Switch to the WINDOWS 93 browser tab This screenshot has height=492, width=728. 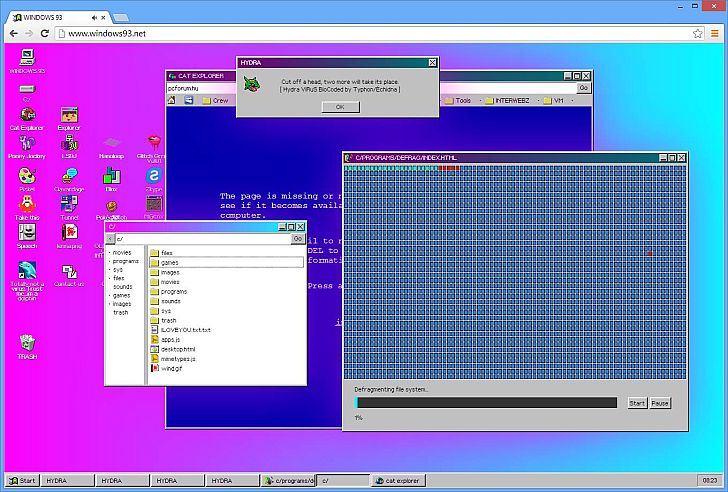58,18
